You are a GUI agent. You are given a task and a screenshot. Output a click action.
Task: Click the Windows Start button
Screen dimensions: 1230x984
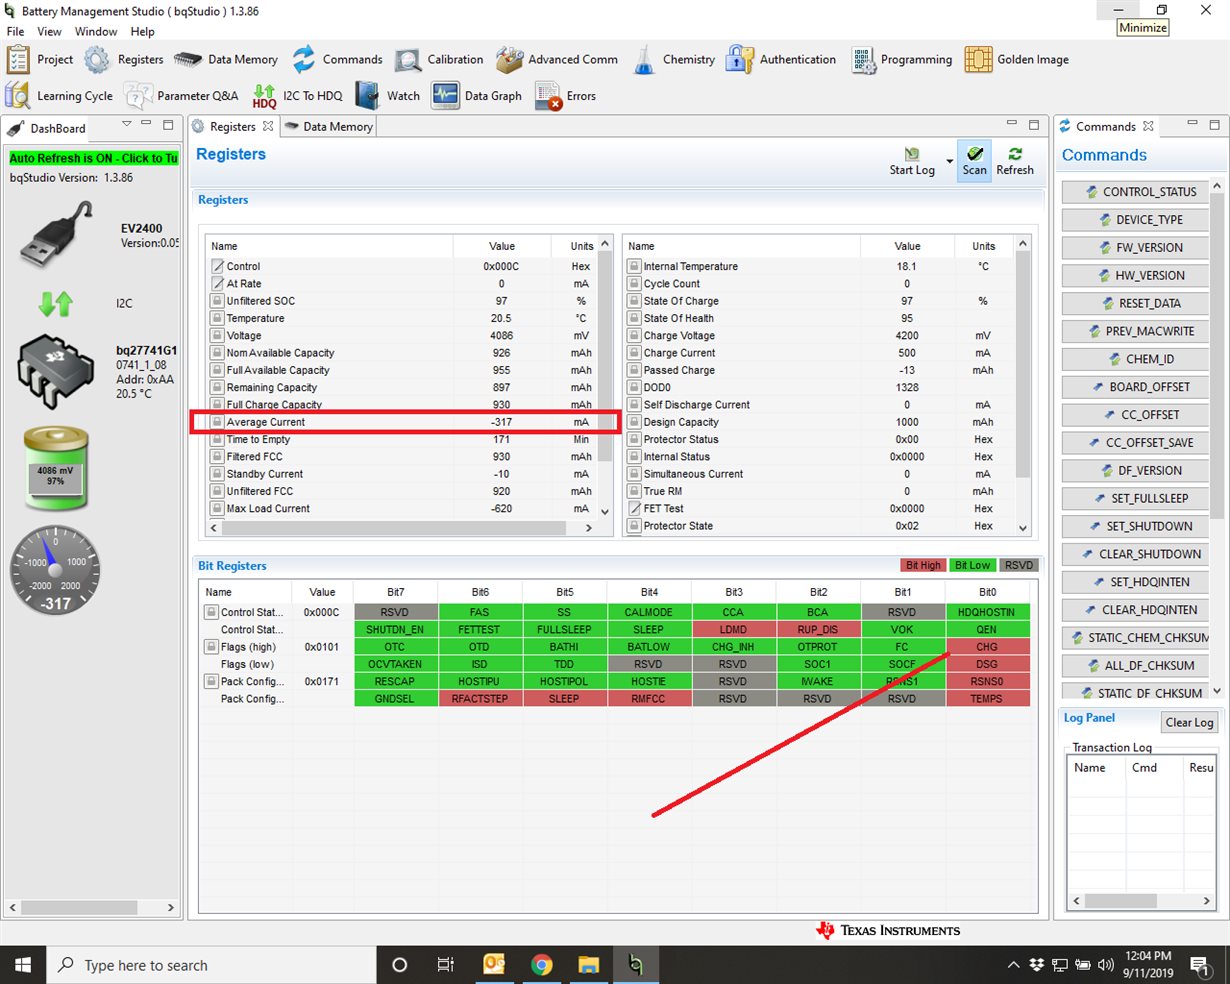[23, 965]
